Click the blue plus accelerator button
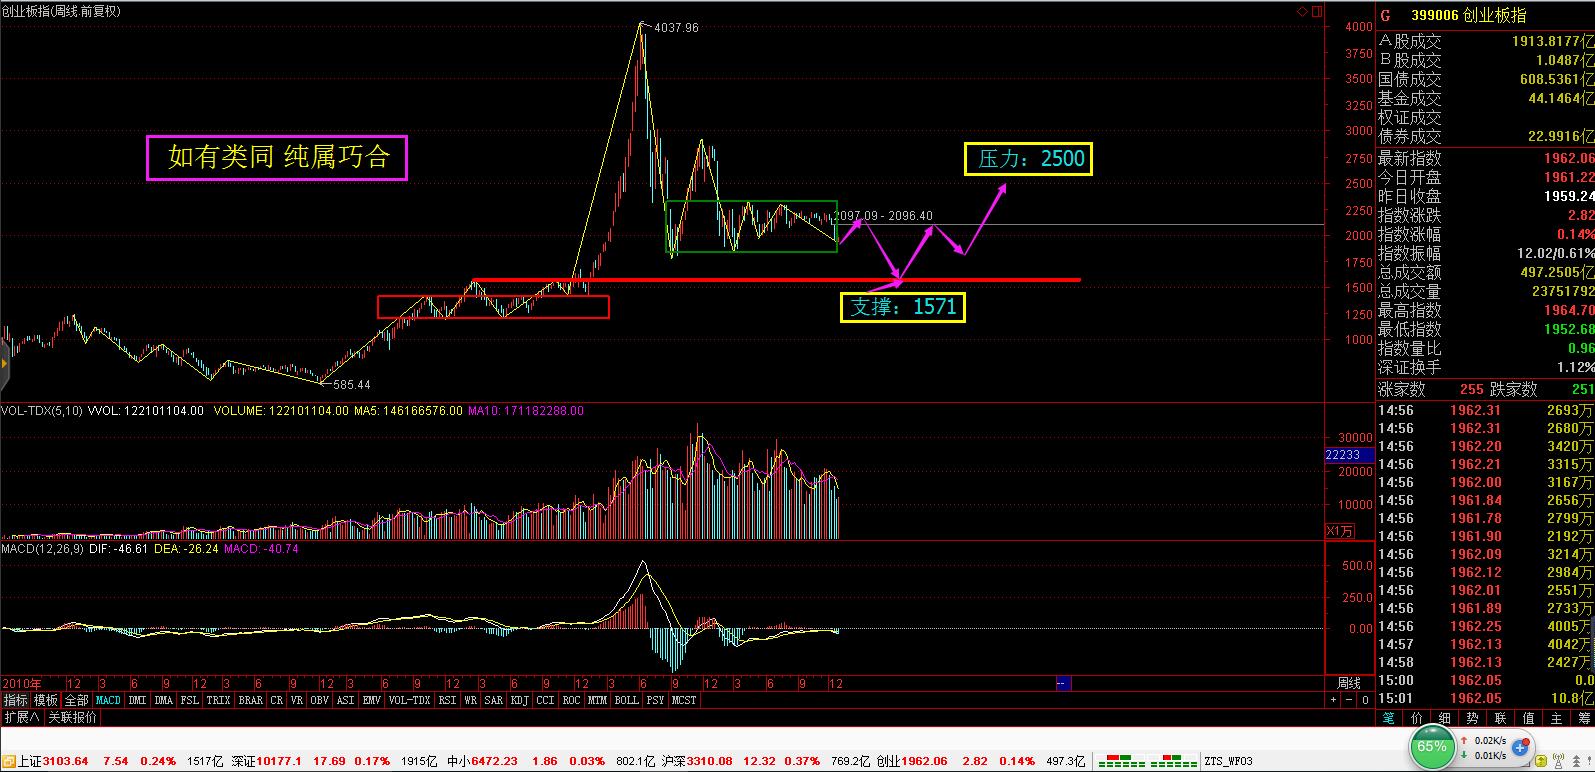1595x772 pixels. tap(1522, 746)
